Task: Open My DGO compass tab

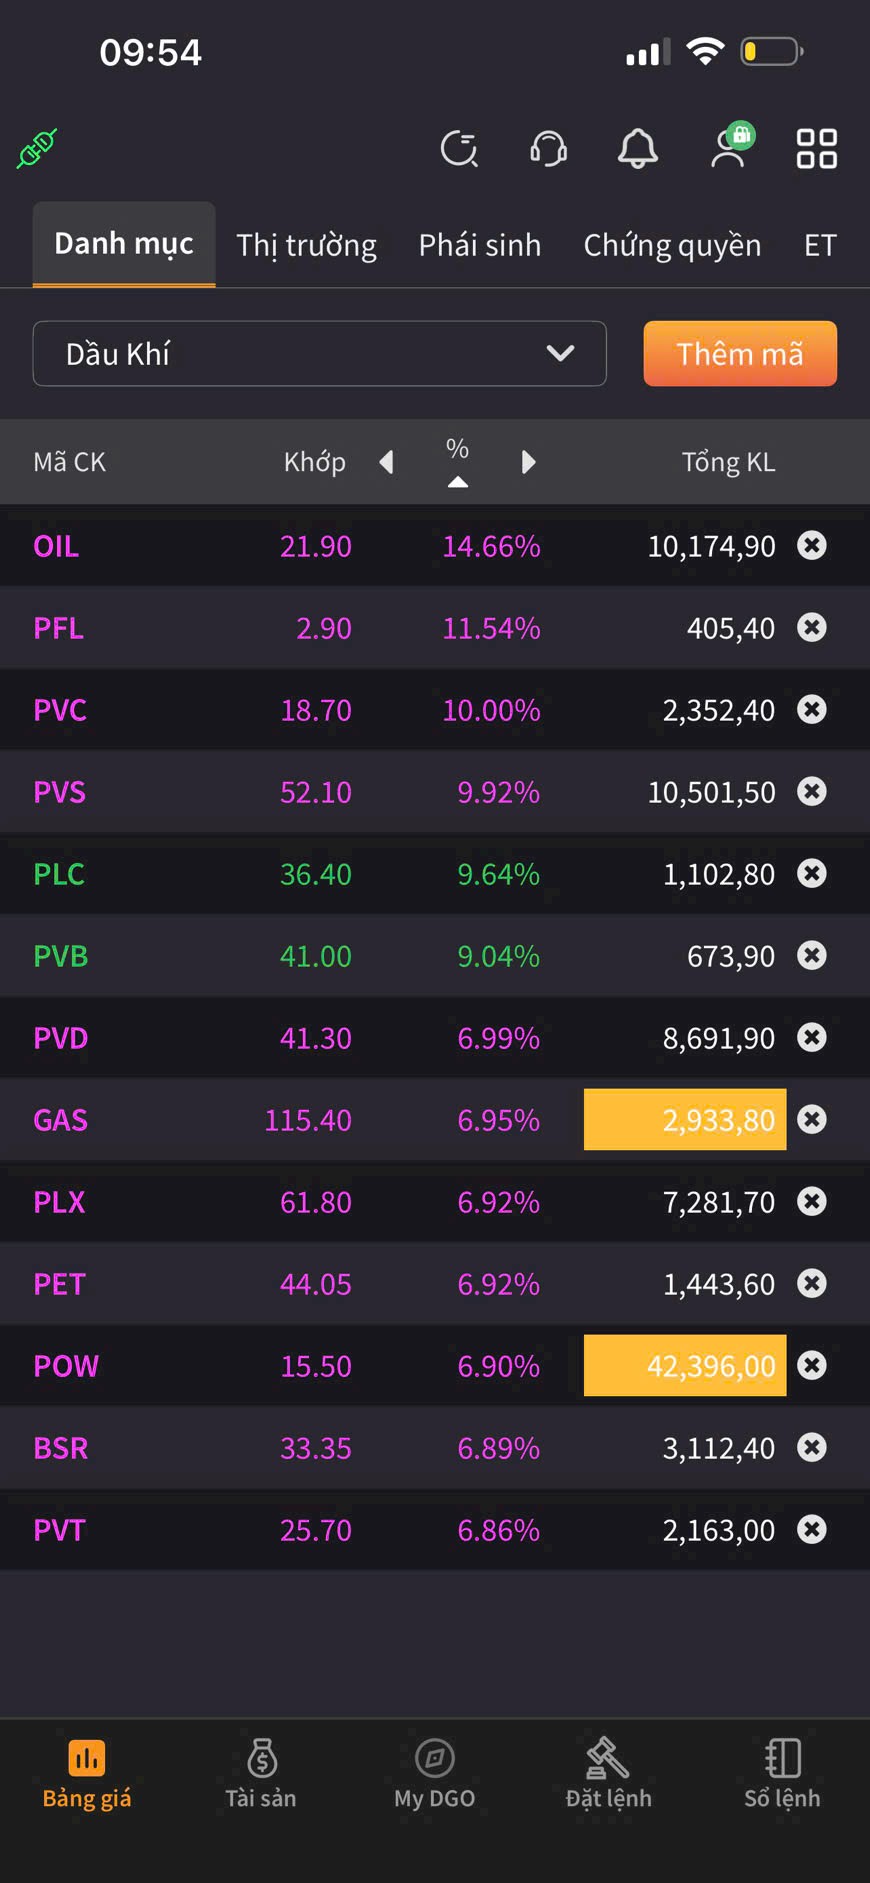Action: 435,1773
